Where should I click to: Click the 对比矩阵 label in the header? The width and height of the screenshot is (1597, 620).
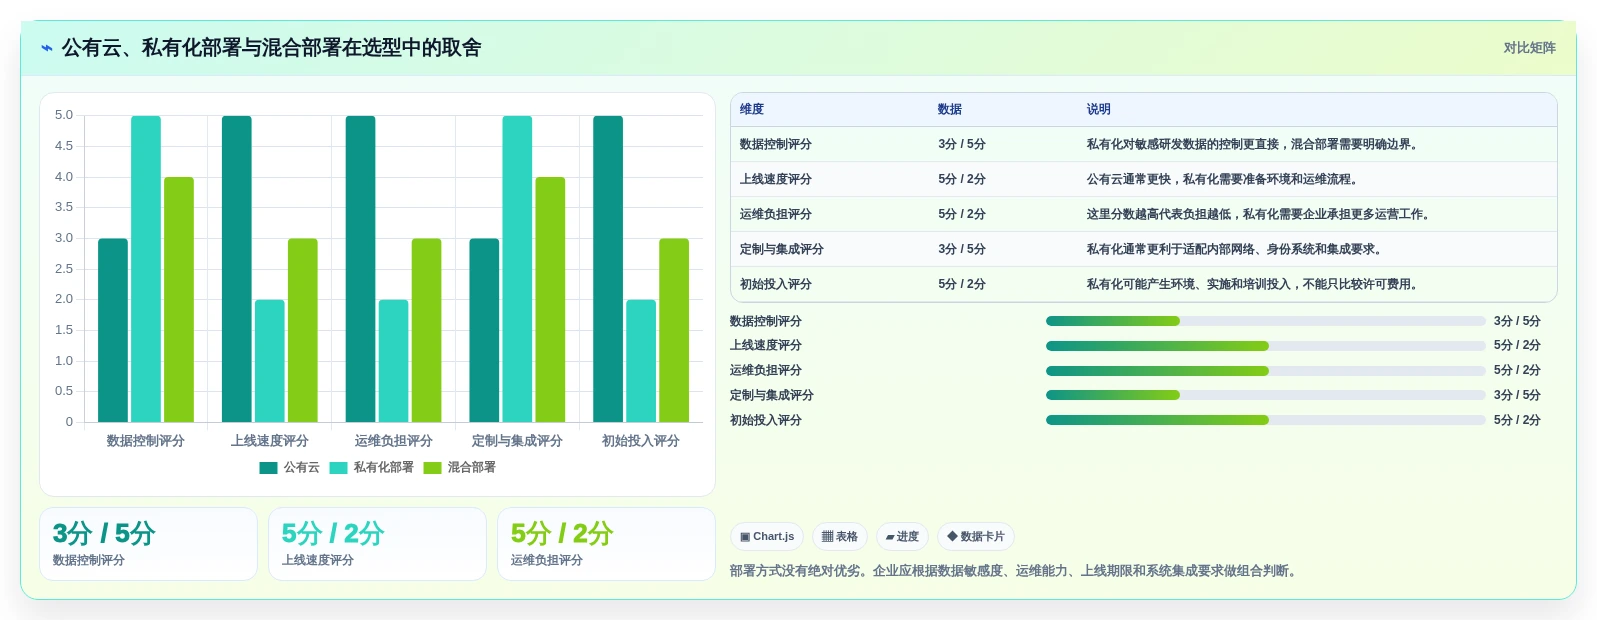point(1529,48)
